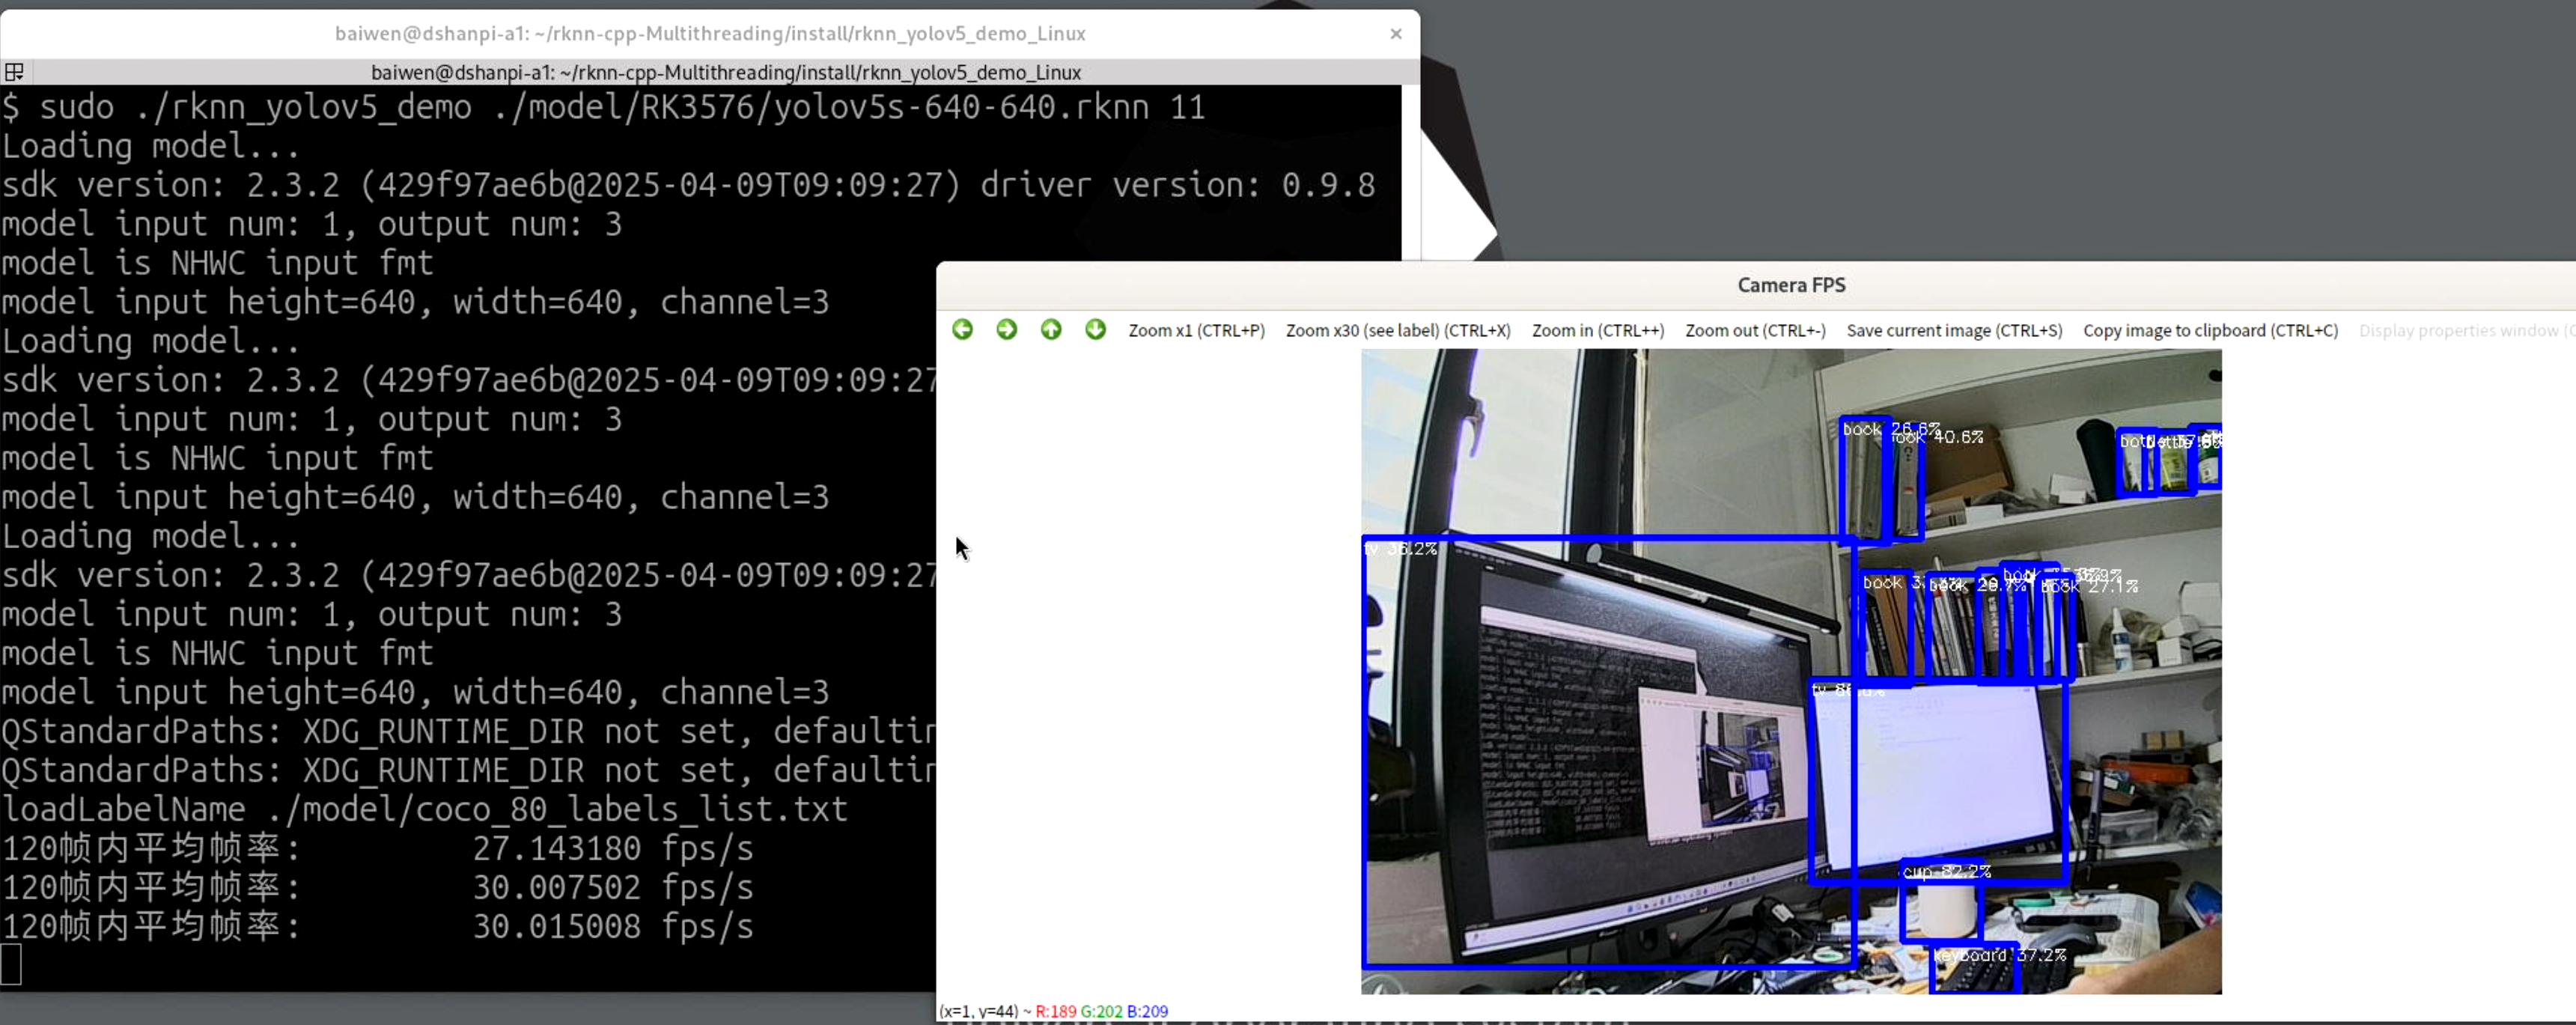Click the green forward navigation arrow
Screen dimensions: 2576x1025
1006,329
